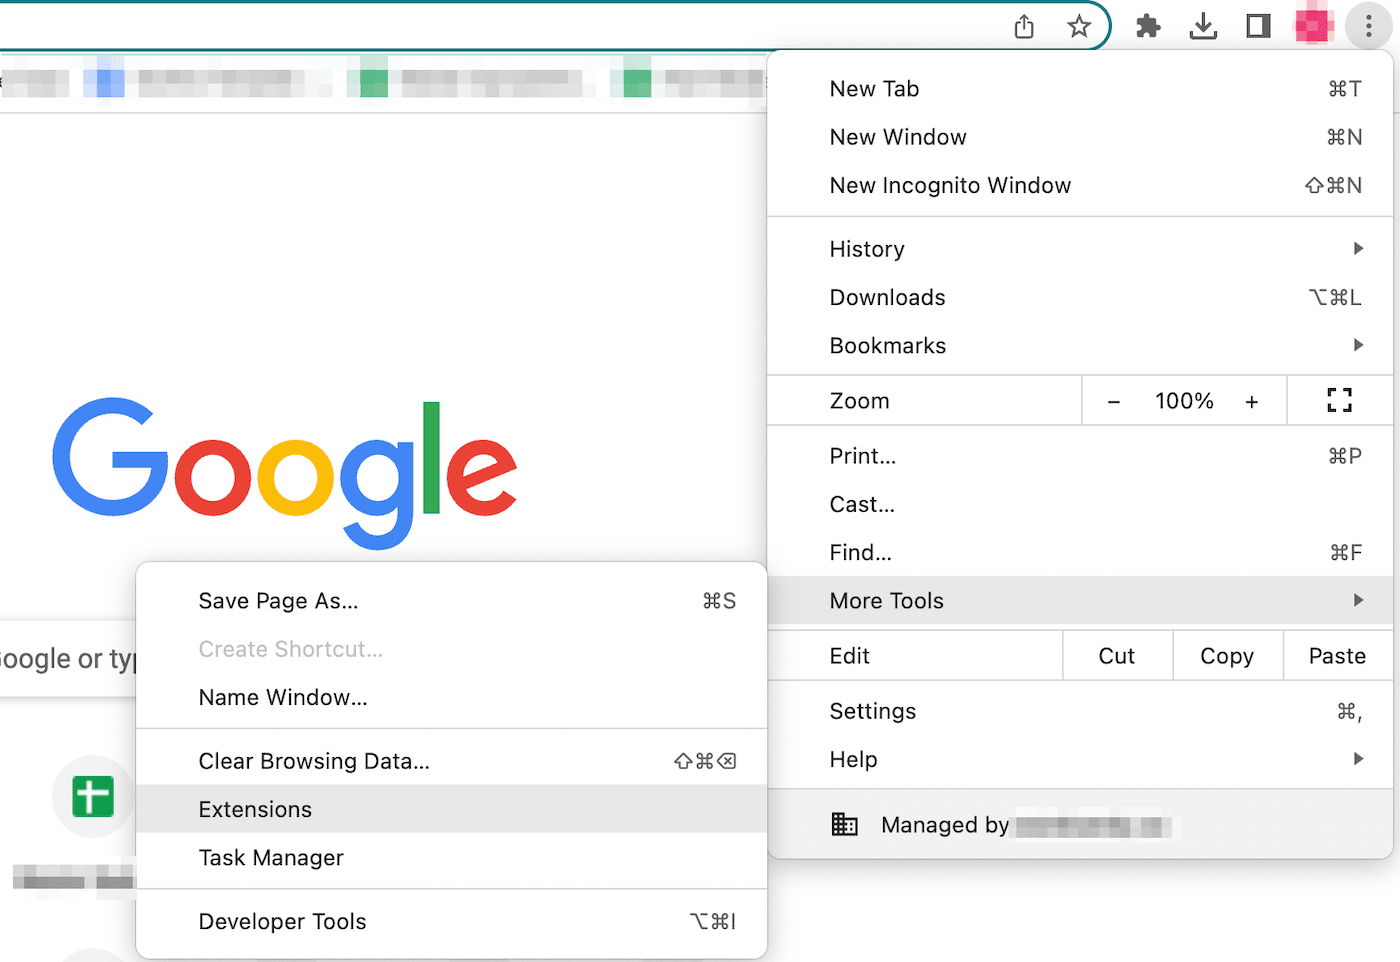Click the profile avatar icon
This screenshot has width=1400, height=962.
coord(1313,24)
